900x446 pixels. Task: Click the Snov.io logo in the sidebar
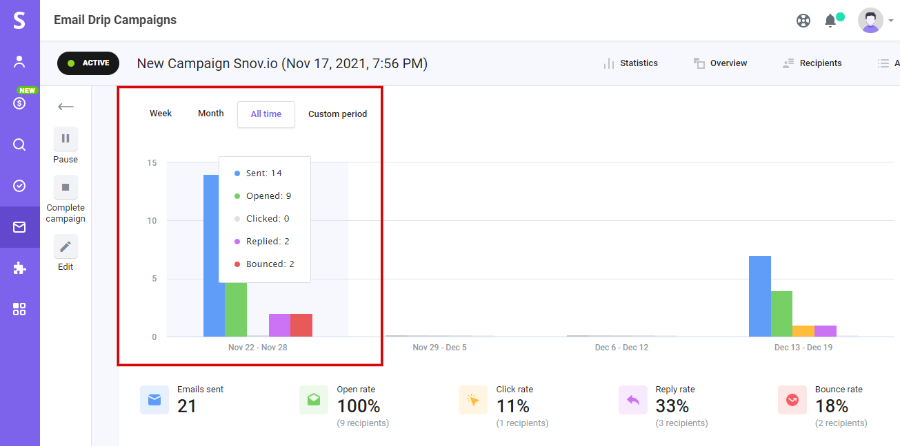click(x=19, y=19)
